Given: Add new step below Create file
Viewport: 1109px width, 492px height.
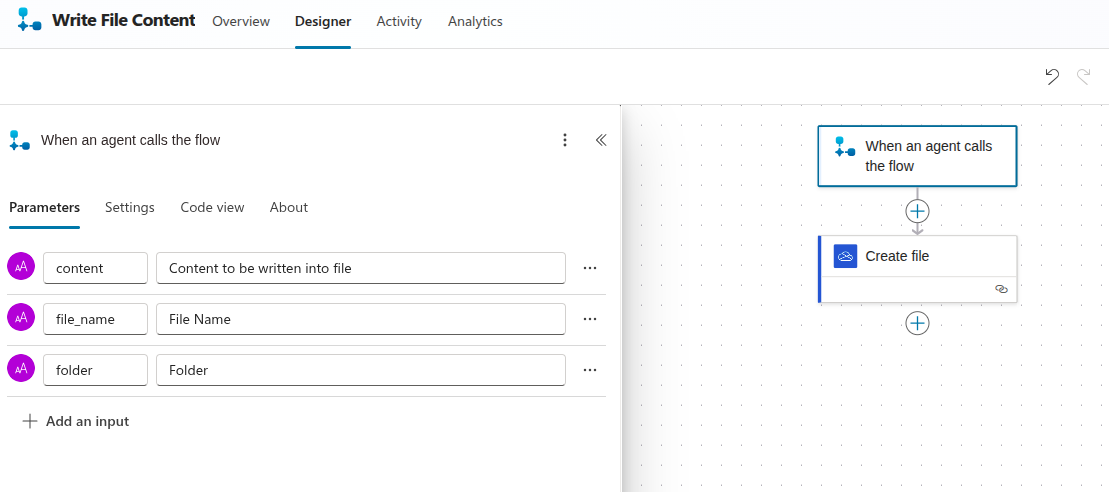Looking at the screenshot, I should pos(917,323).
